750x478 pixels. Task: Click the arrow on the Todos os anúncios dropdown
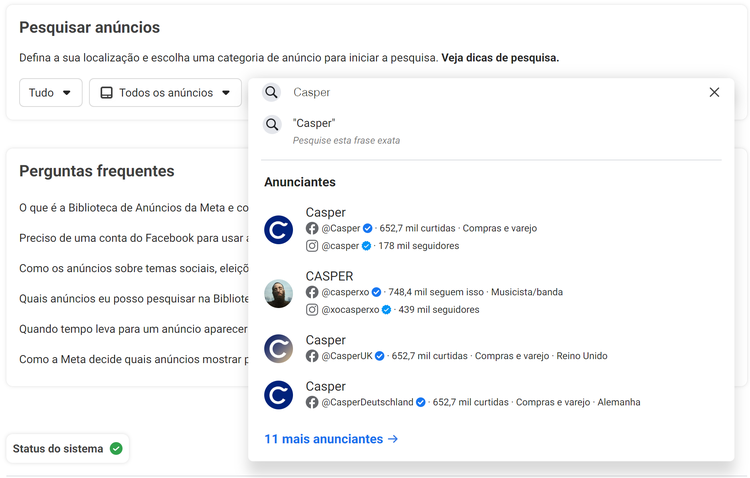pyautogui.click(x=226, y=93)
